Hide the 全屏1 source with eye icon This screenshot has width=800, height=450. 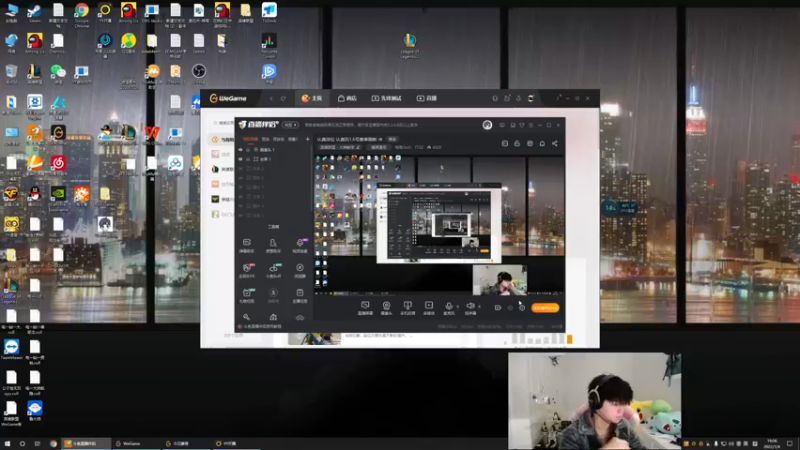tap(240, 159)
